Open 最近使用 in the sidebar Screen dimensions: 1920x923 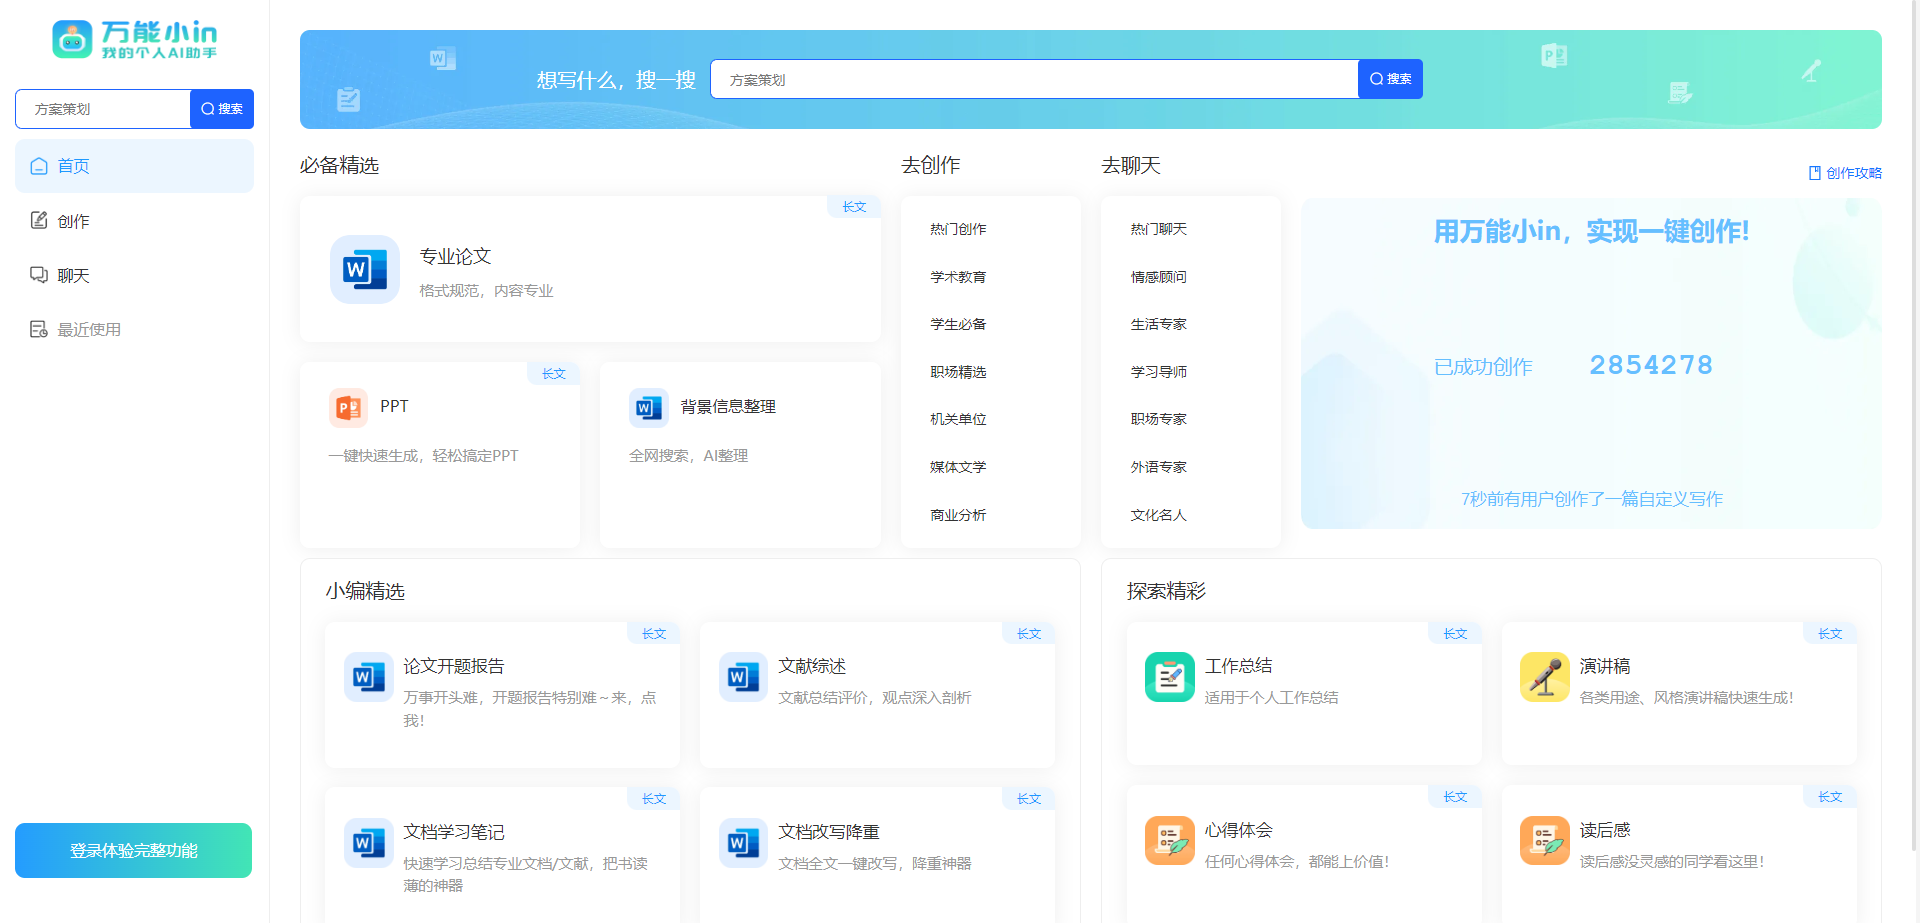click(134, 329)
